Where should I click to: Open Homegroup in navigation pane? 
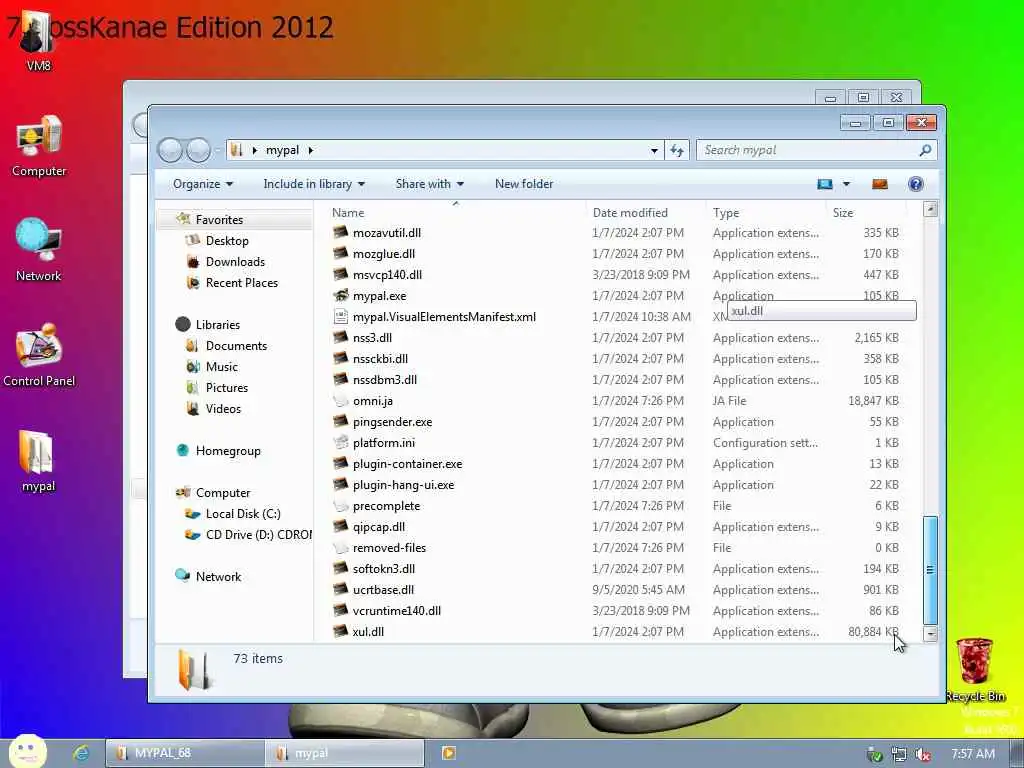click(x=228, y=451)
